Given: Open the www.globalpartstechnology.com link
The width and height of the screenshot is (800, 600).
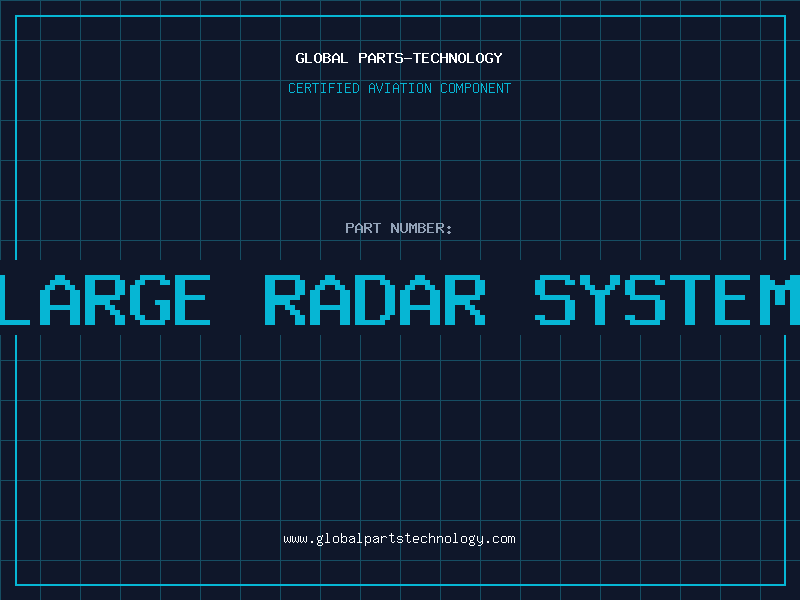Looking at the screenshot, I should pyautogui.click(x=399, y=539).
